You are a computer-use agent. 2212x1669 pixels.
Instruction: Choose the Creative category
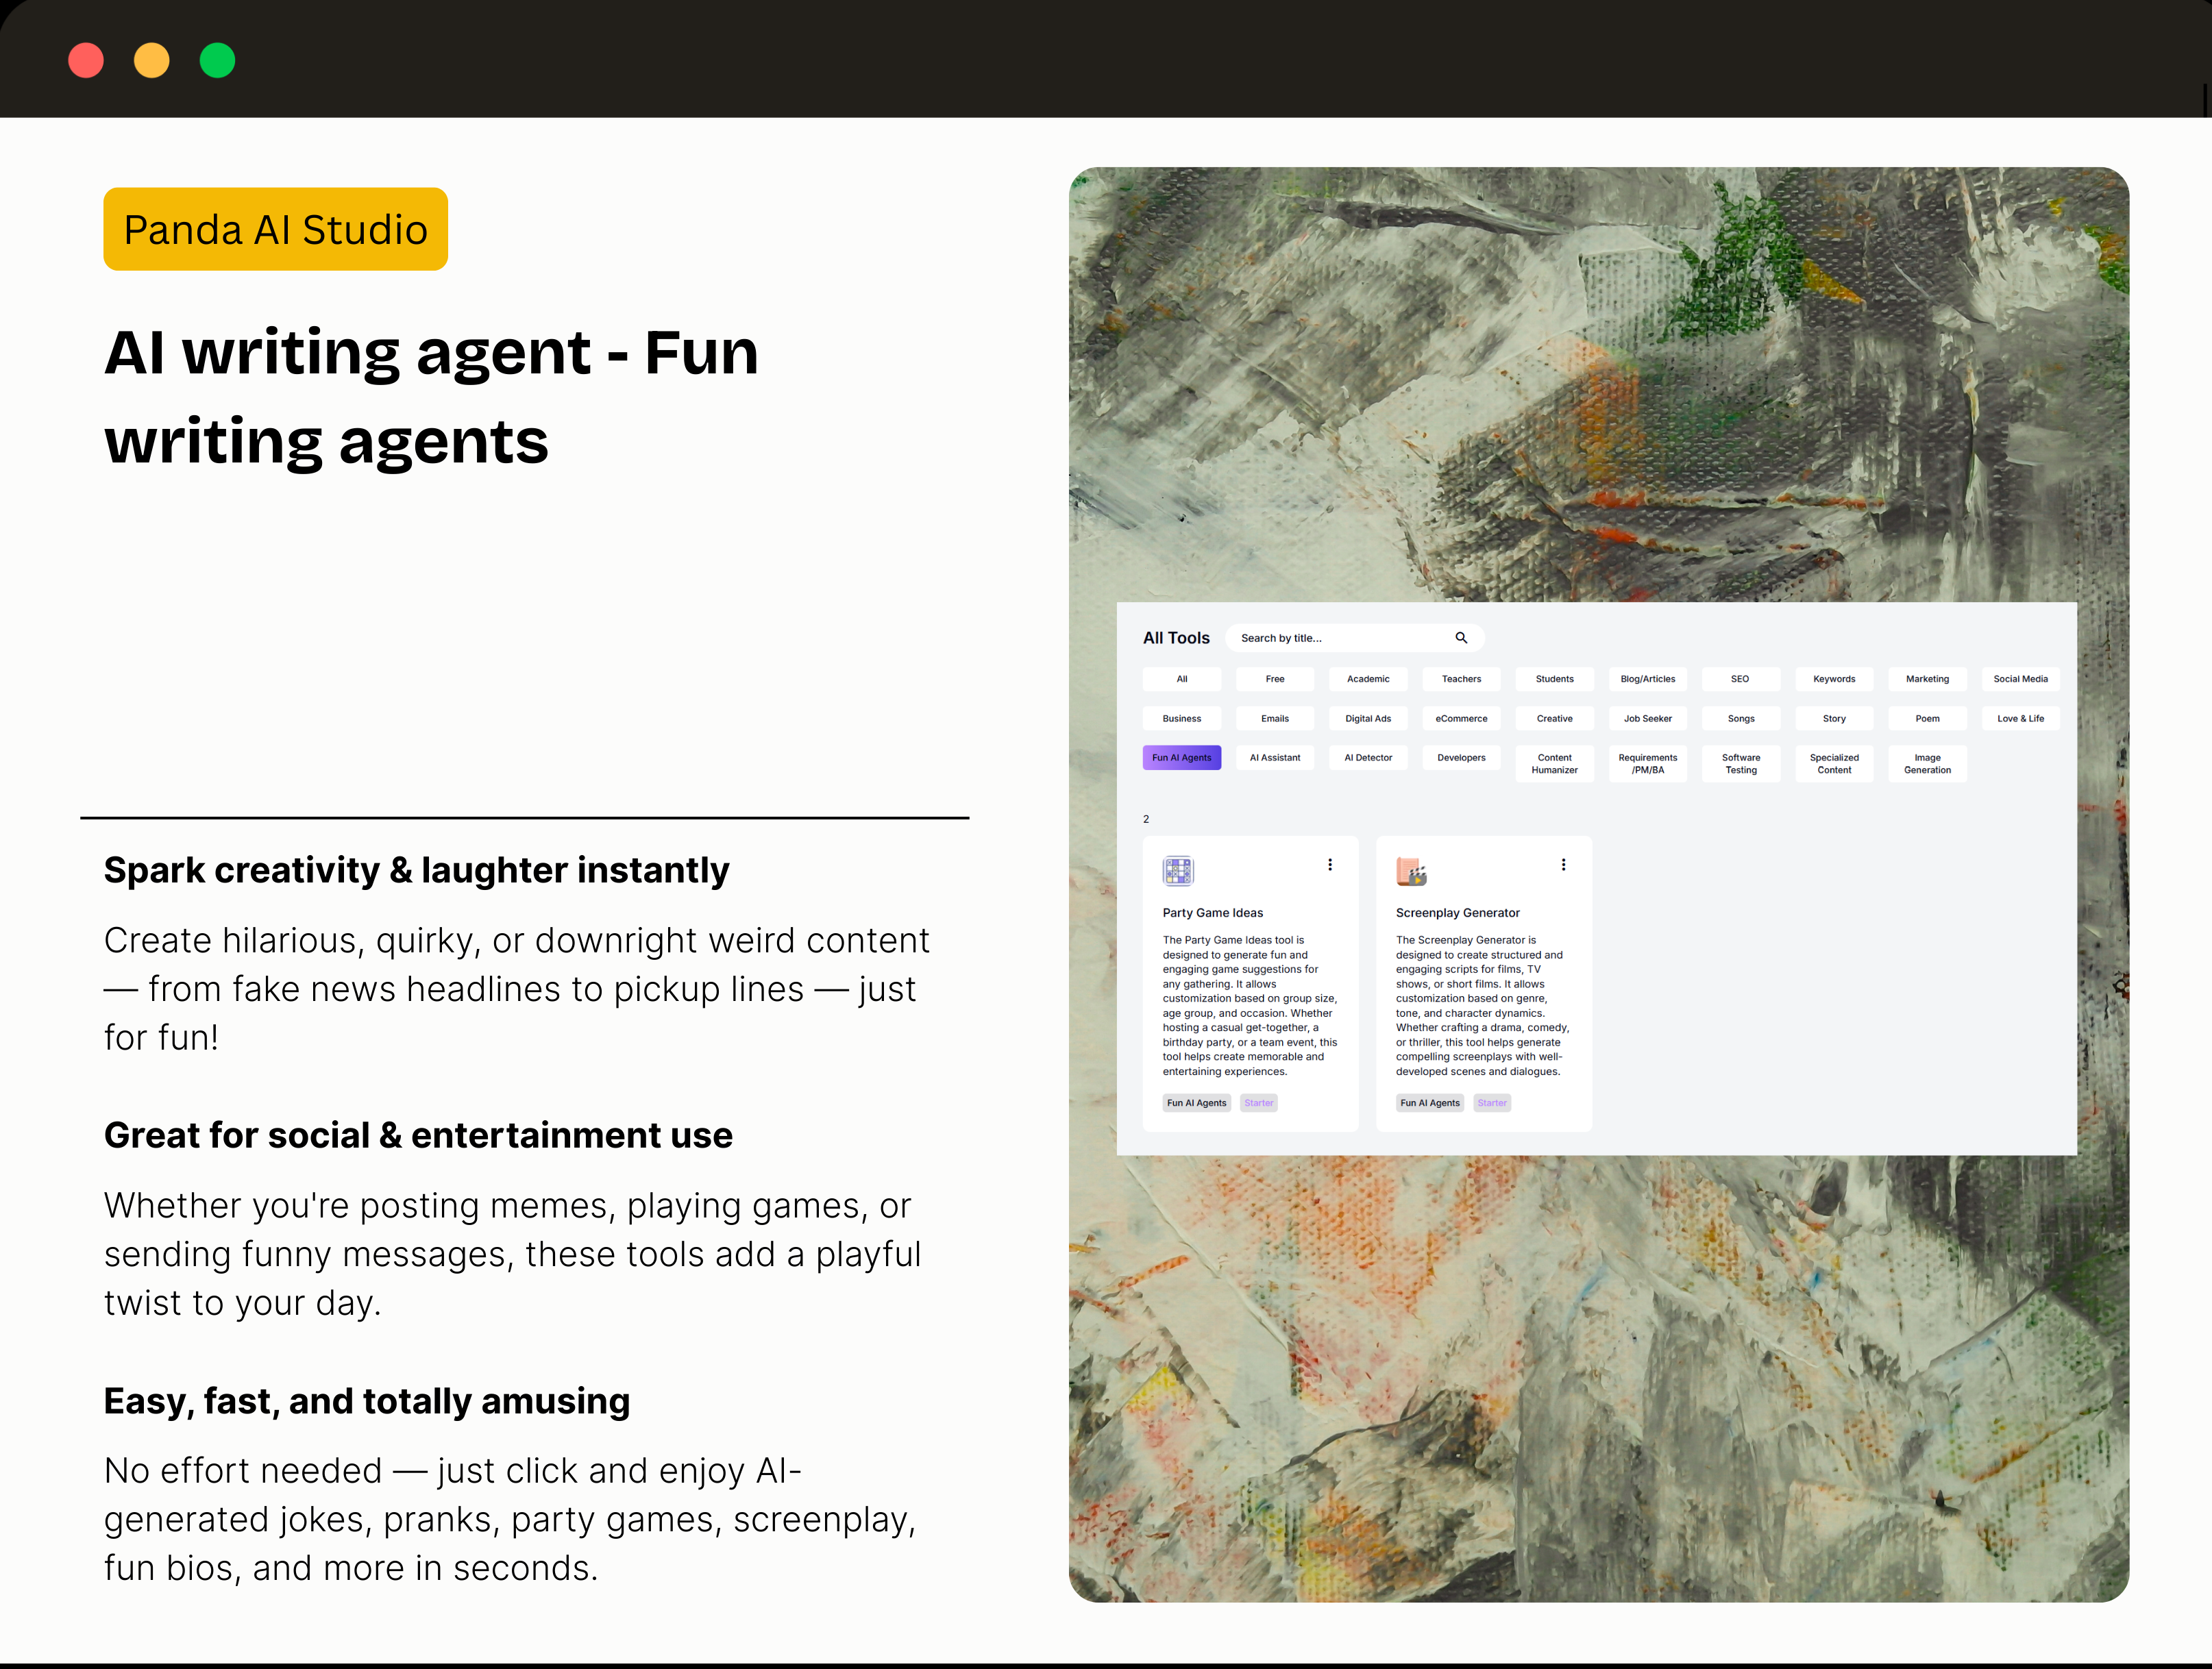pos(1554,719)
